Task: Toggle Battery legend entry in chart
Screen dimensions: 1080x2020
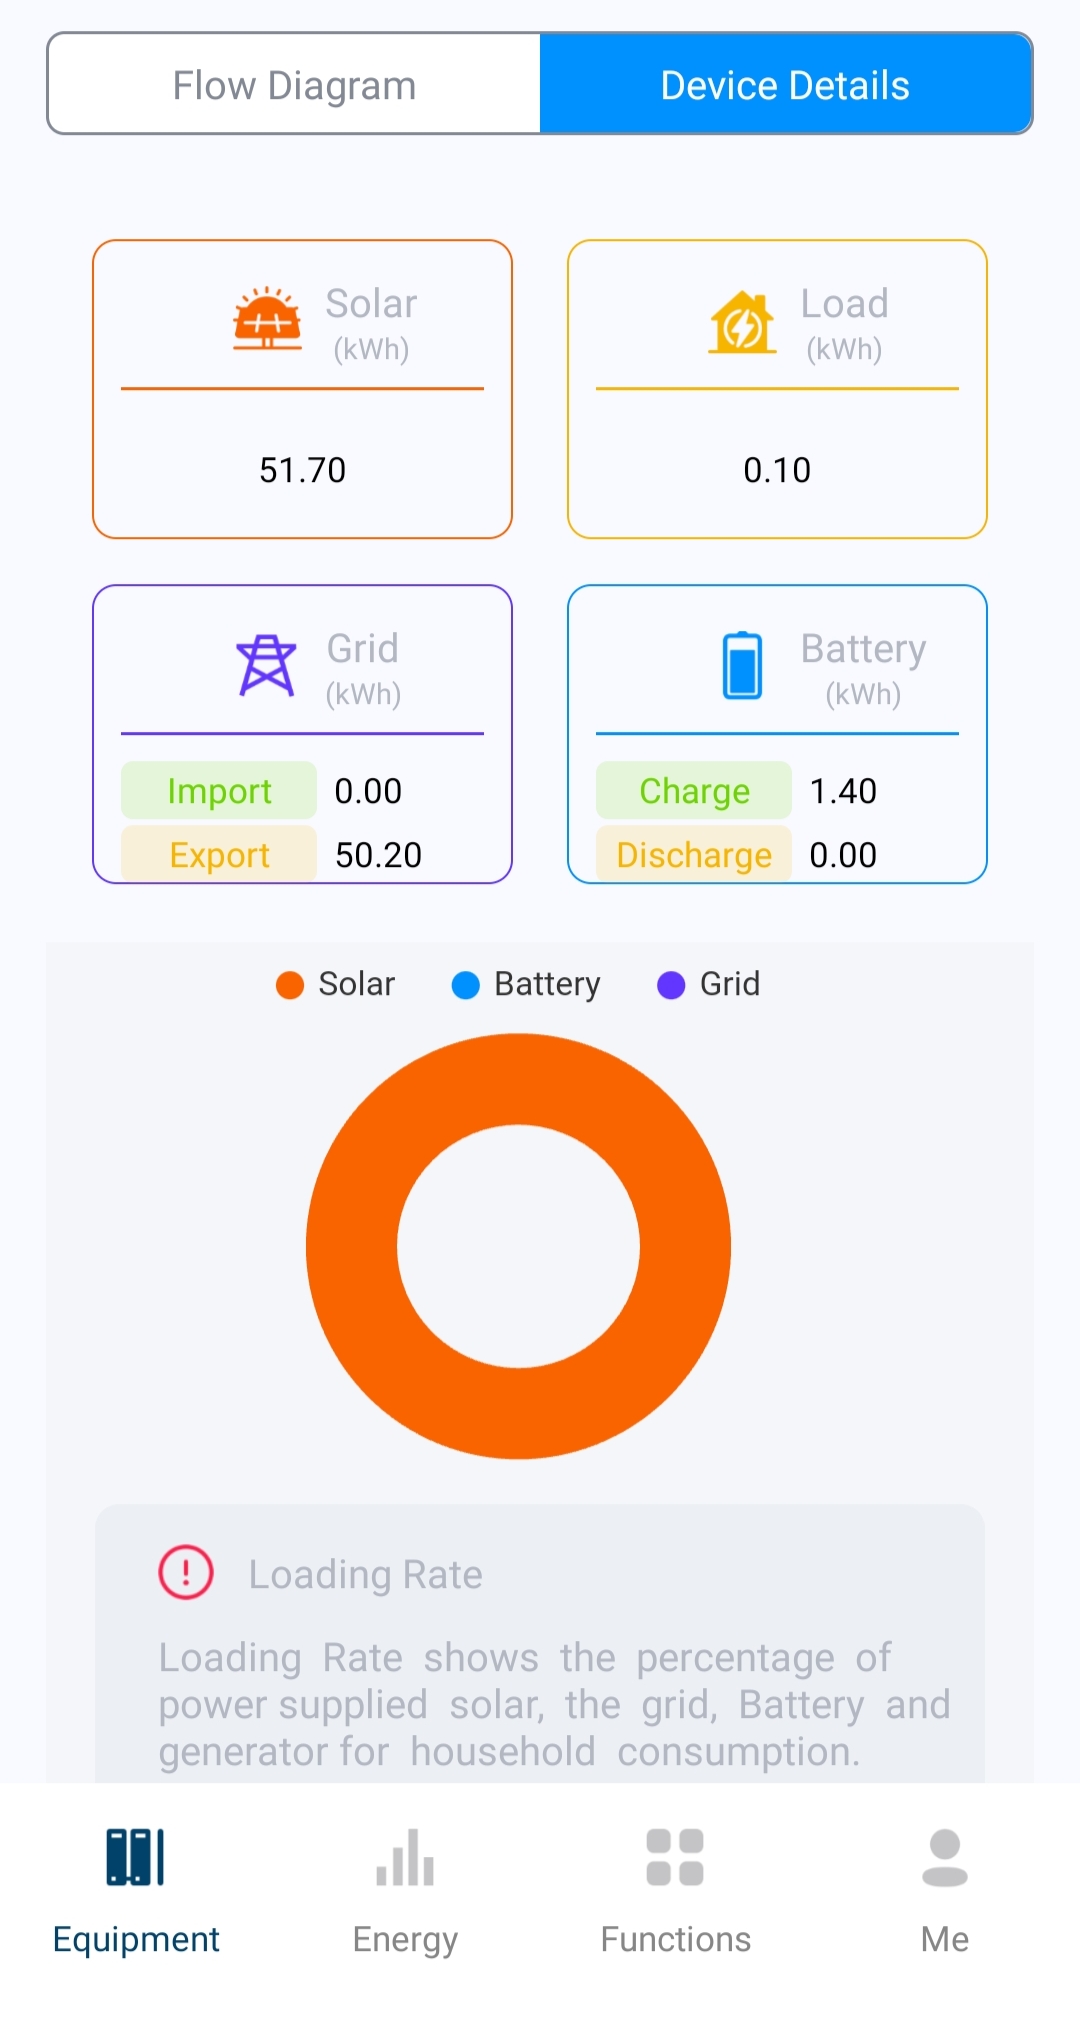Action: [527, 984]
